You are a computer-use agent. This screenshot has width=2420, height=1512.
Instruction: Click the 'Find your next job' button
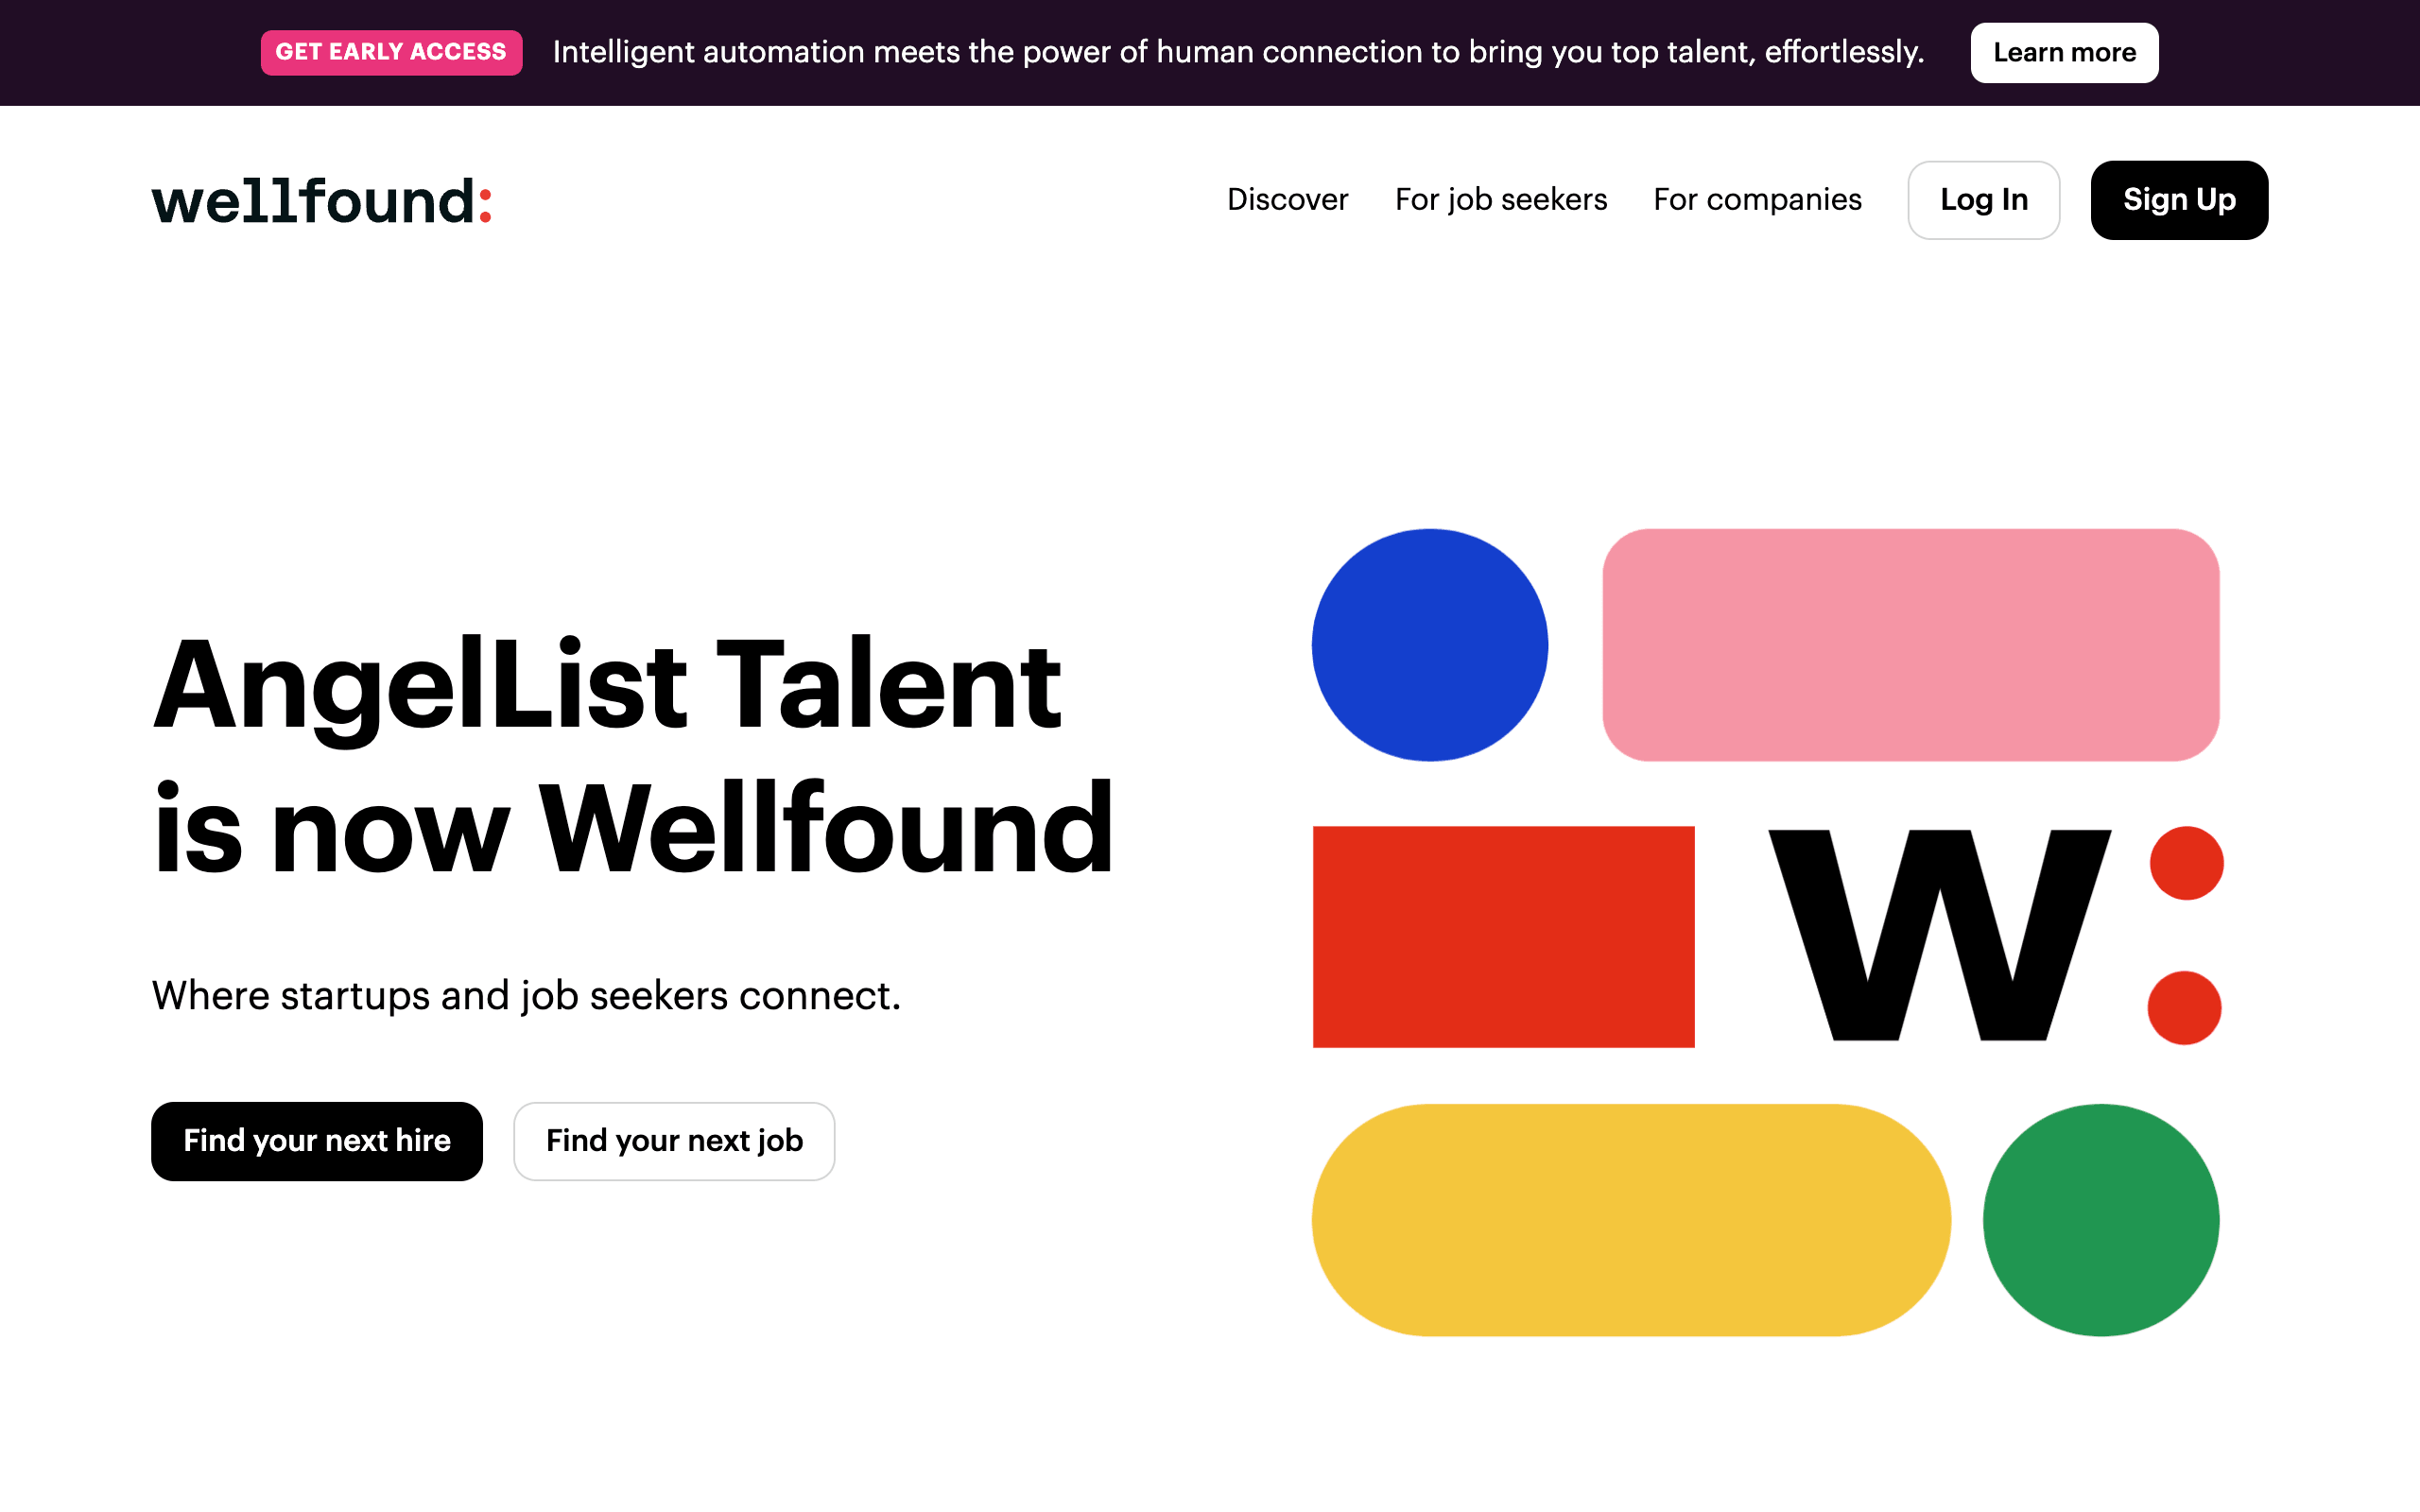(674, 1141)
